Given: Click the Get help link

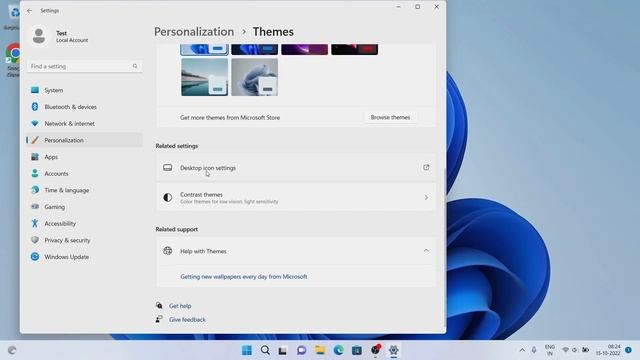Looking at the screenshot, I should pyautogui.click(x=180, y=306).
